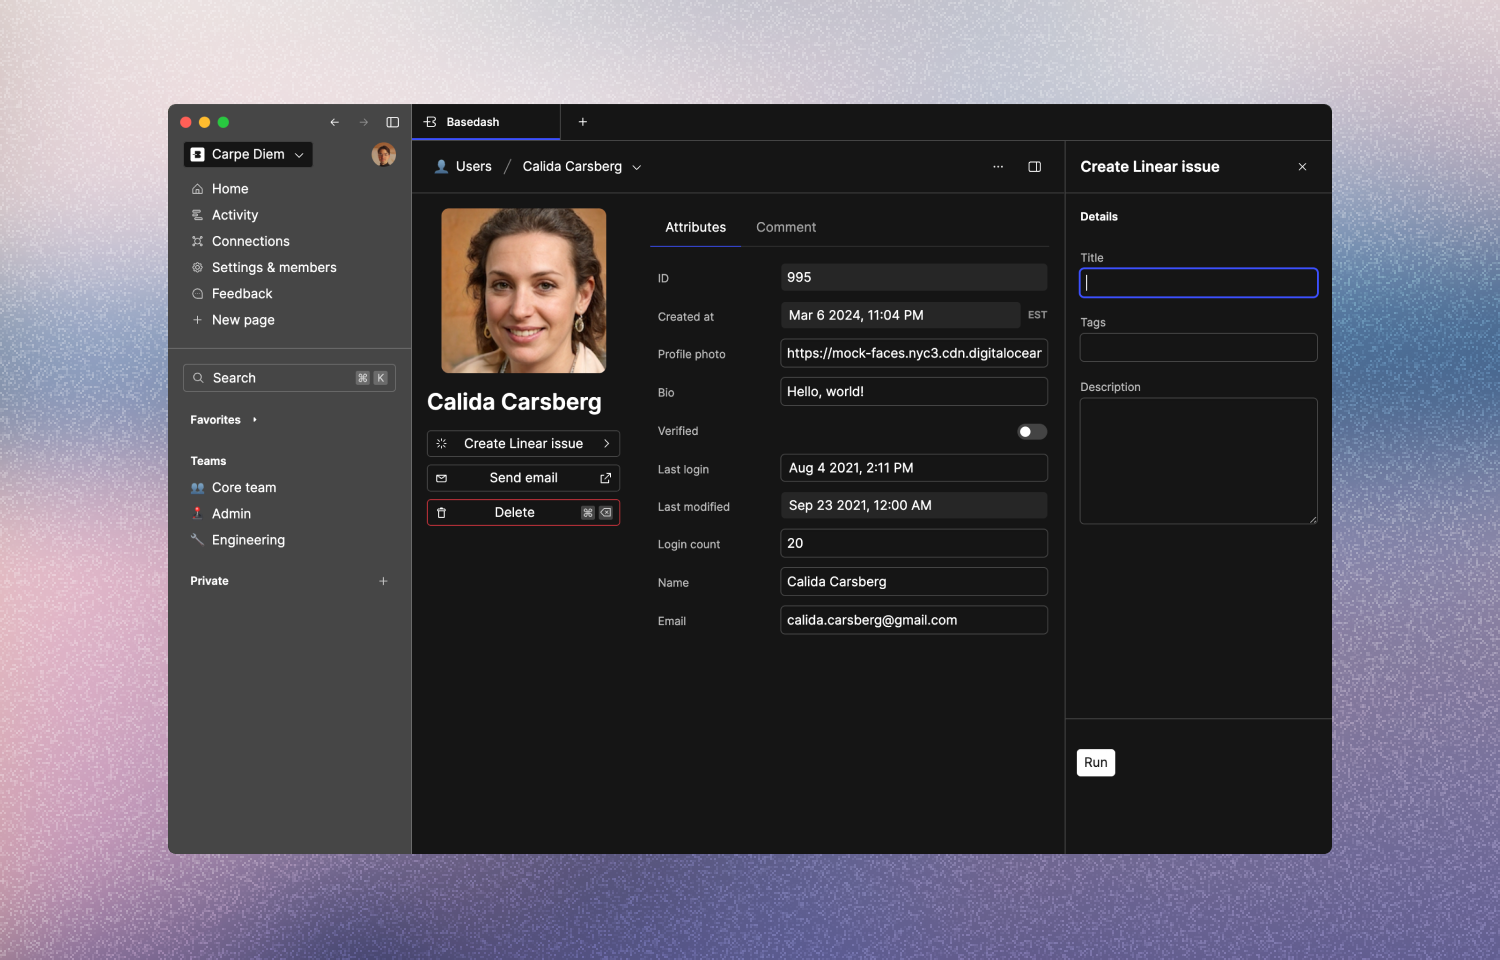The image size is (1500, 960).
Task: Click the Profile photo URL field
Action: [x=914, y=353]
